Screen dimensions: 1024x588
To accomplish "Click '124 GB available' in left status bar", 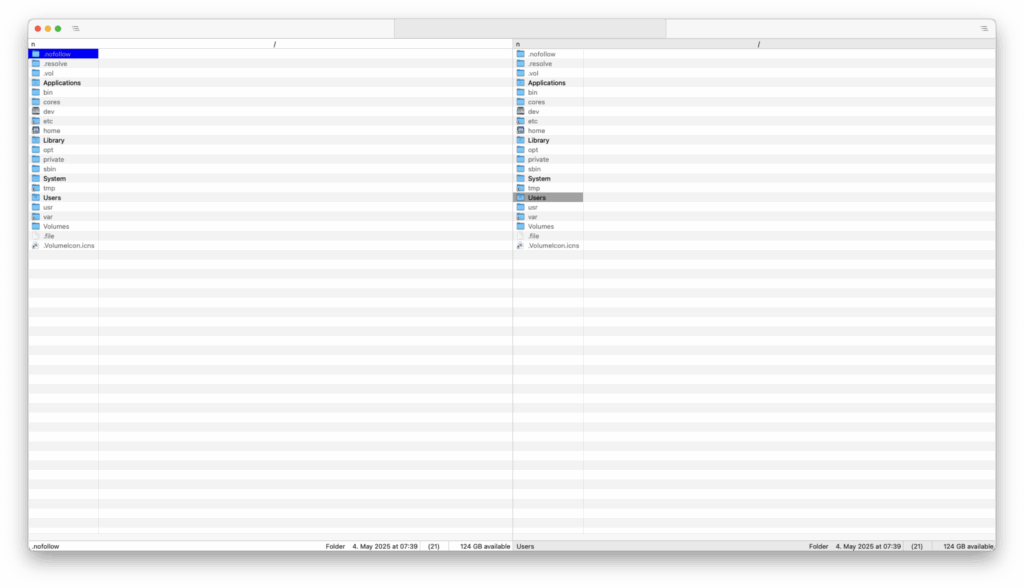I will [x=485, y=547].
